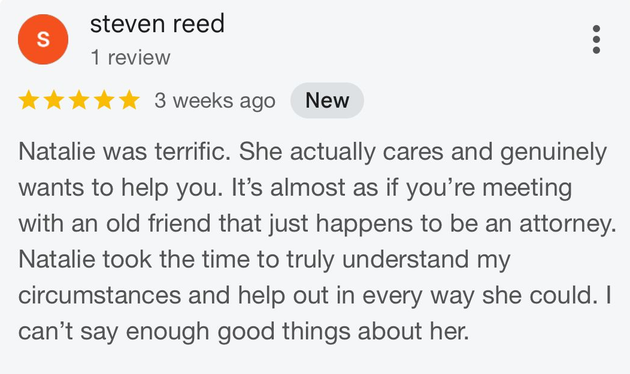Click the fifth gold rating star
630x374 pixels.
tap(129, 100)
